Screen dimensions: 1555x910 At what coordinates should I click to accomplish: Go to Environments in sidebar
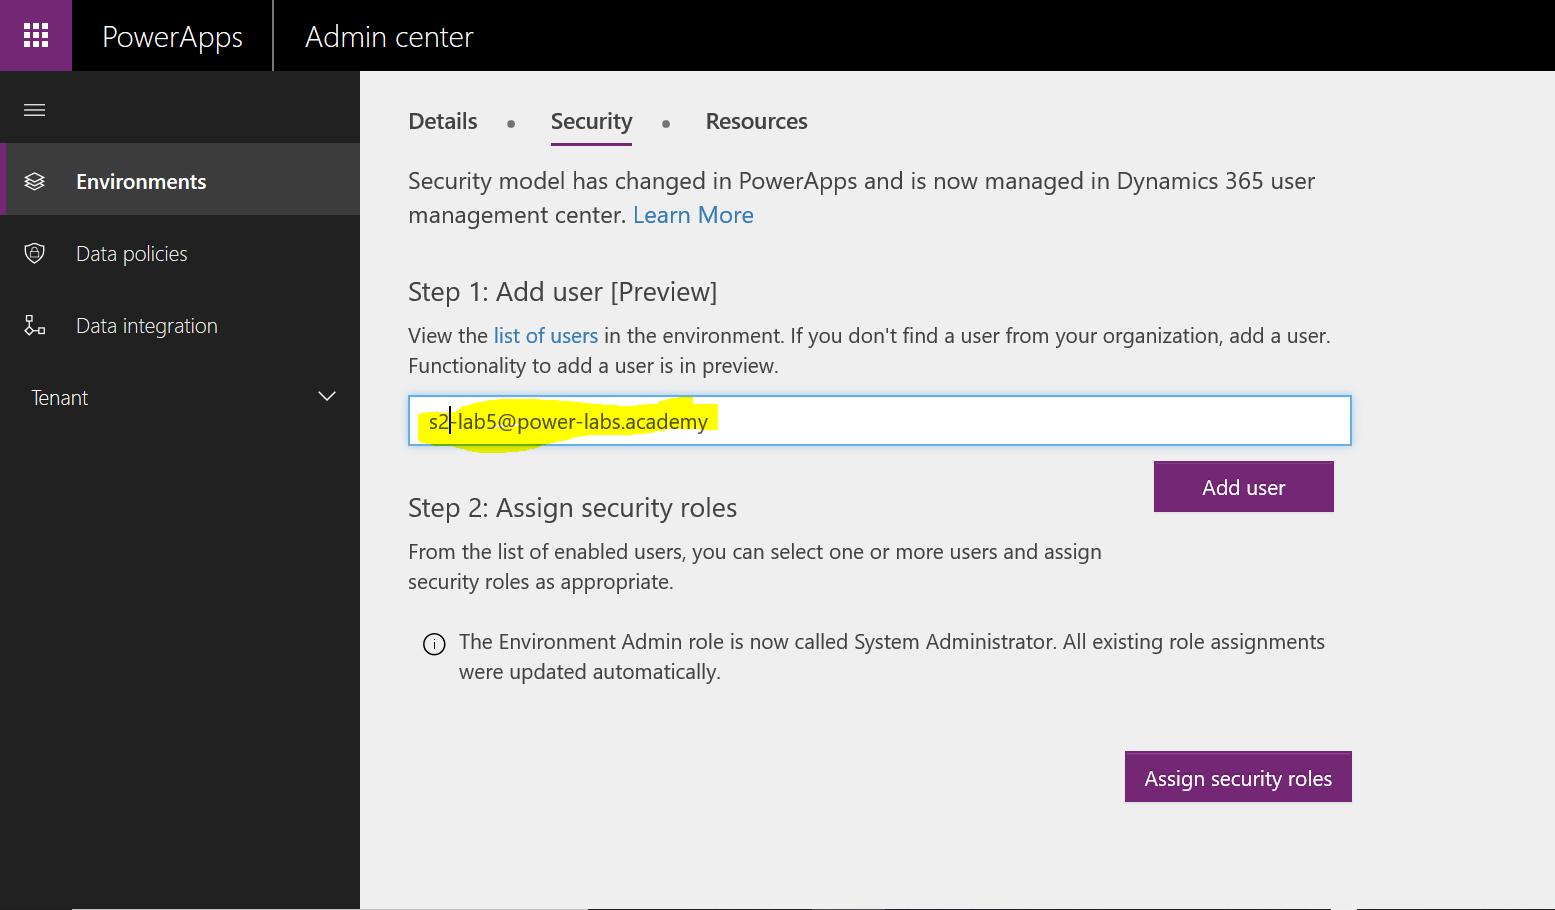click(x=141, y=182)
